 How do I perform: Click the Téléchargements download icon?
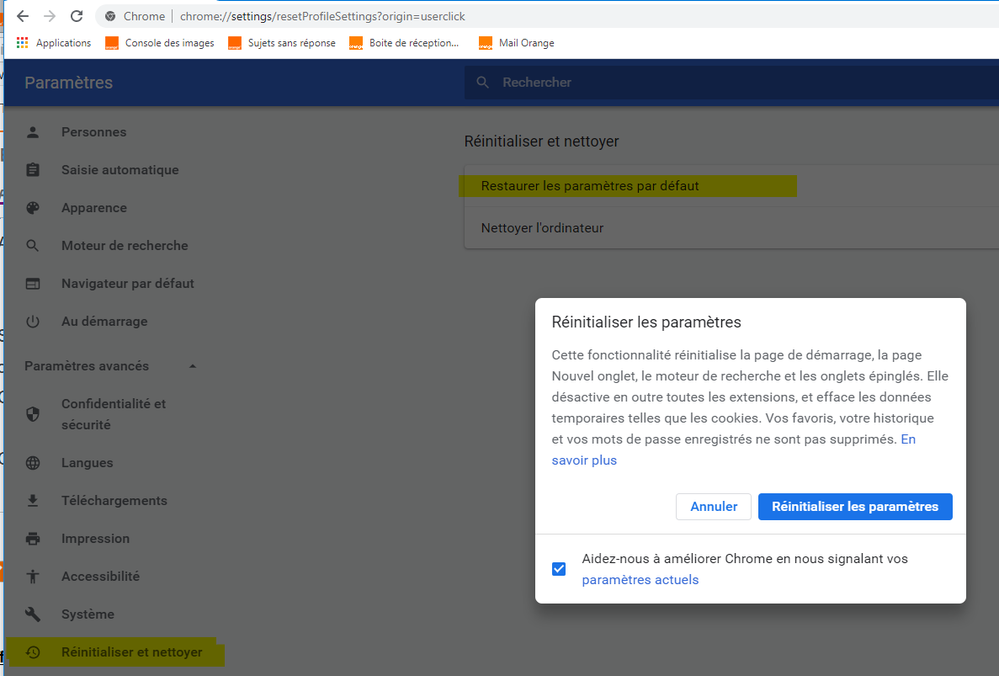coord(33,501)
